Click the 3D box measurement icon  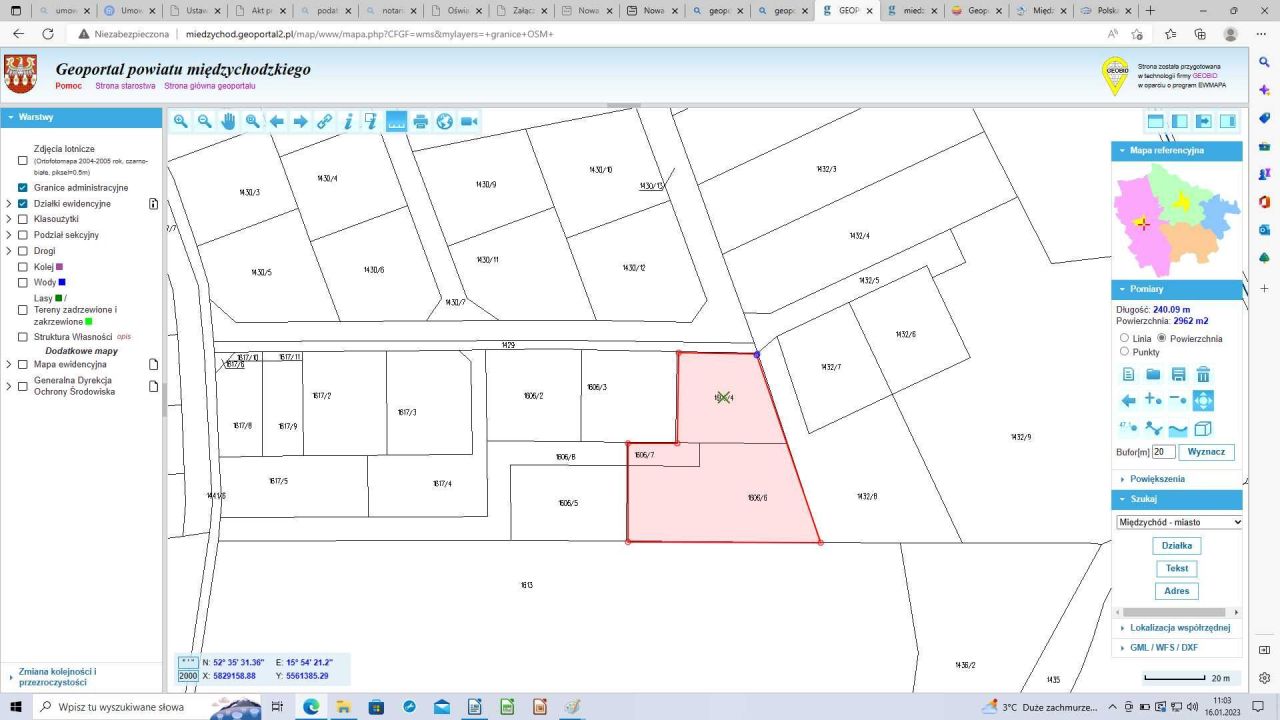[1203, 428]
